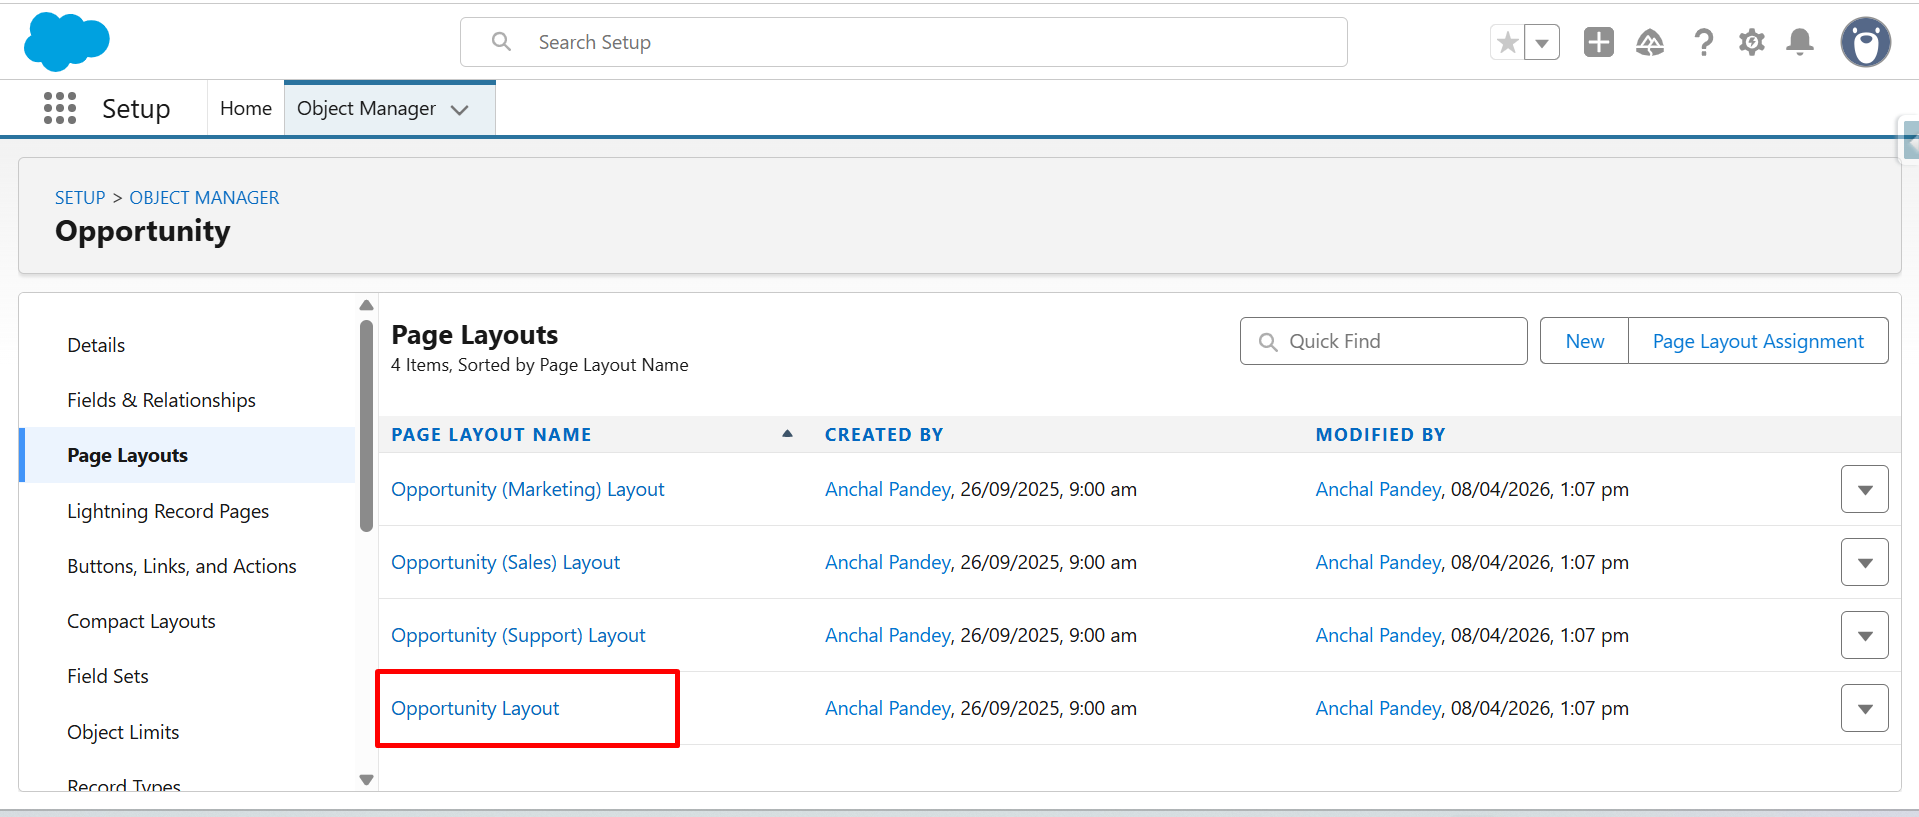Expand row actions for Opportunity (Sales) Layout

[1864, 562]
